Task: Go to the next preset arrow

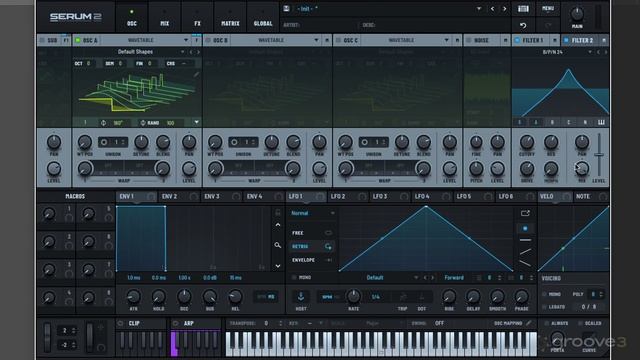Action: pos(504,9)
